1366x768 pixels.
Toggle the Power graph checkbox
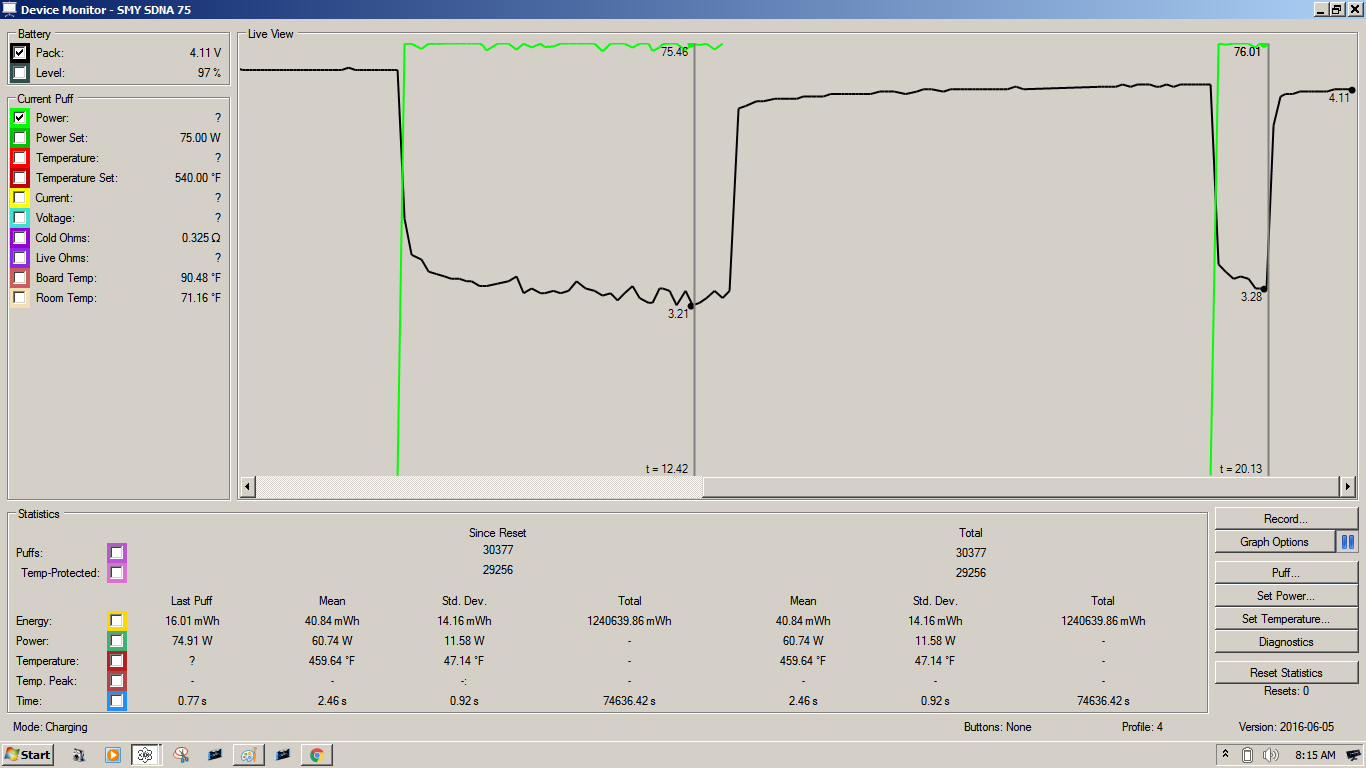20,118
